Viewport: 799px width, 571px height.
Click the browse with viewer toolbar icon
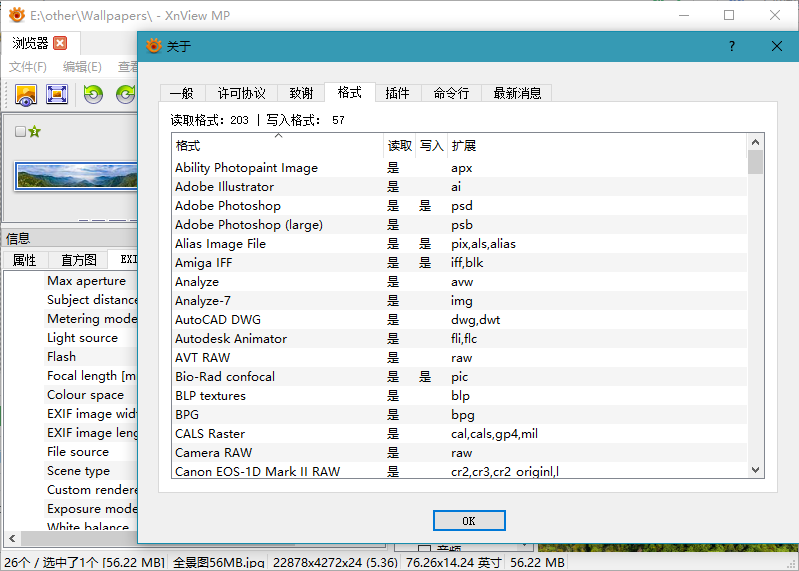click(x=26, y=95)
